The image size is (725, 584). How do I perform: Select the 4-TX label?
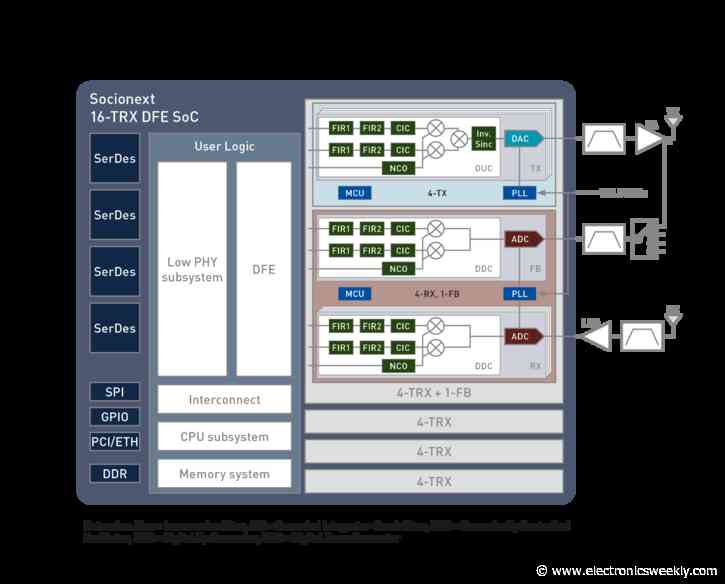(x=437, y=193)
